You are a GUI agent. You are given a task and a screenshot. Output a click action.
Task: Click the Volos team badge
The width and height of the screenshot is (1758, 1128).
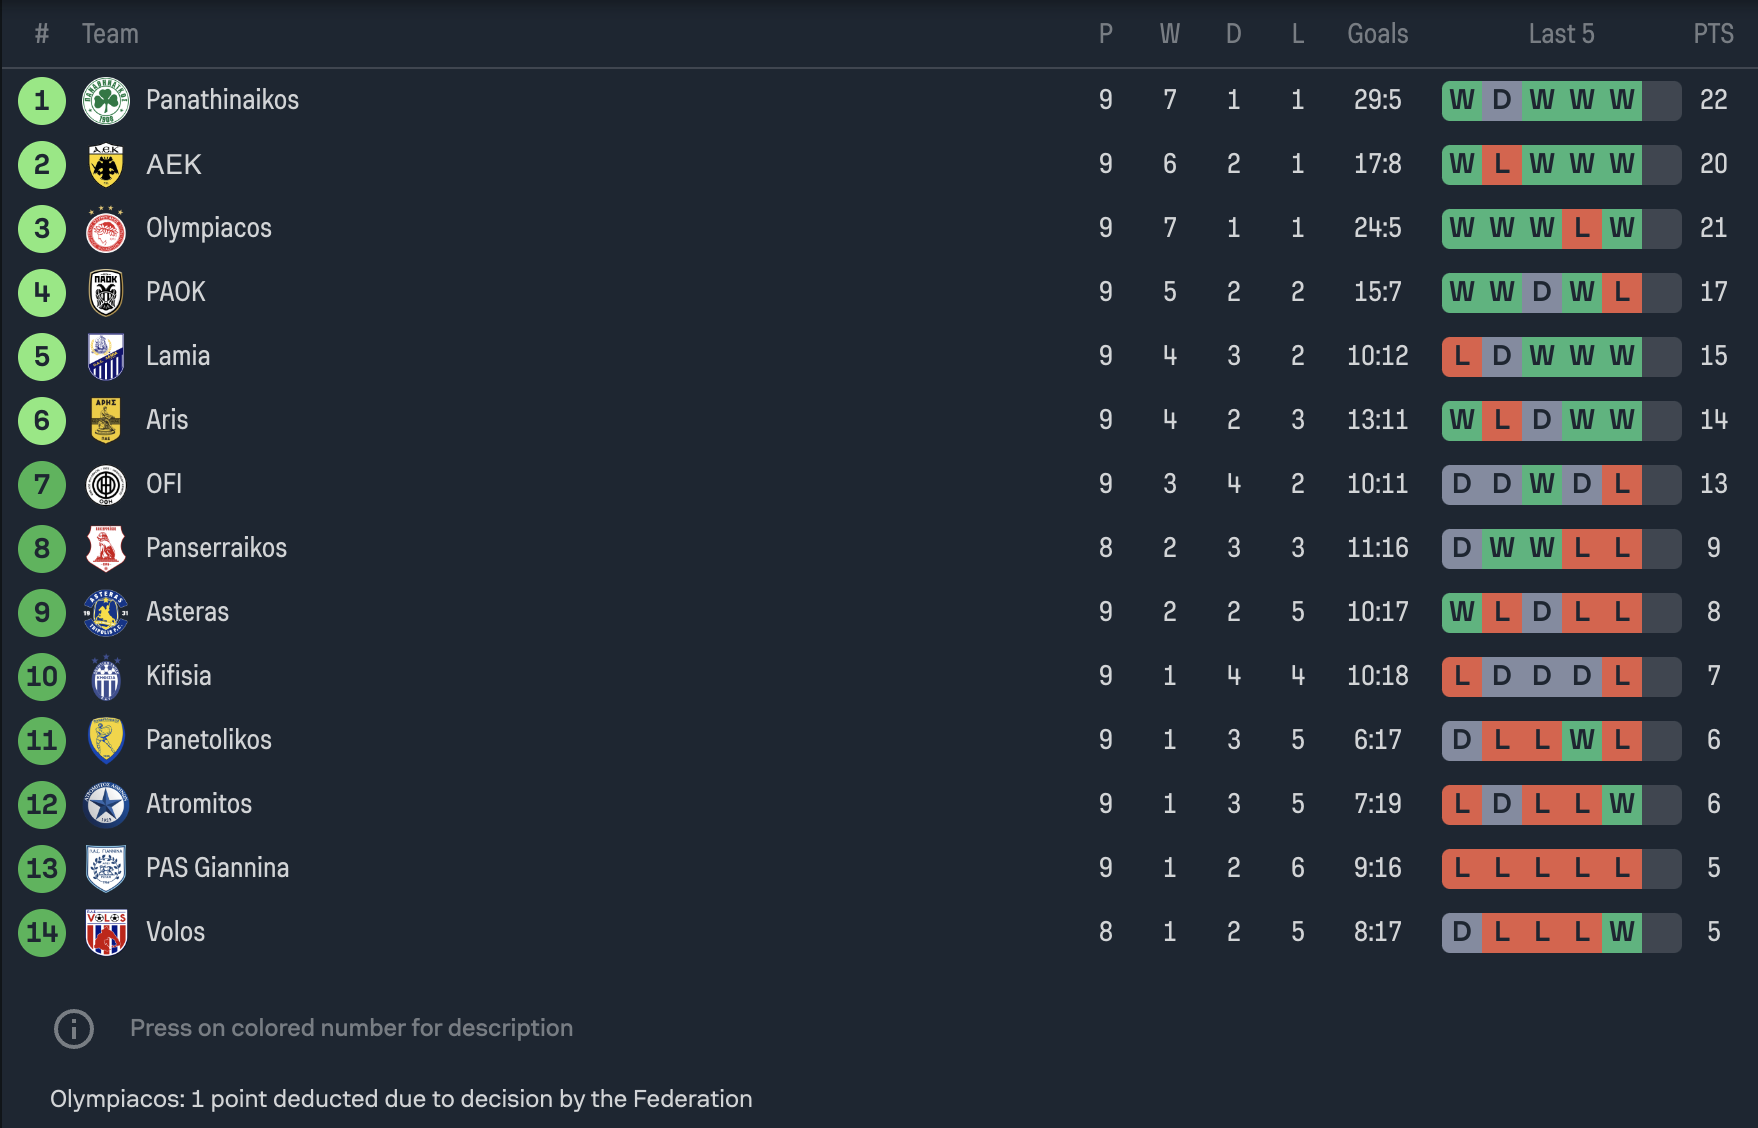[x=106, y=932]
